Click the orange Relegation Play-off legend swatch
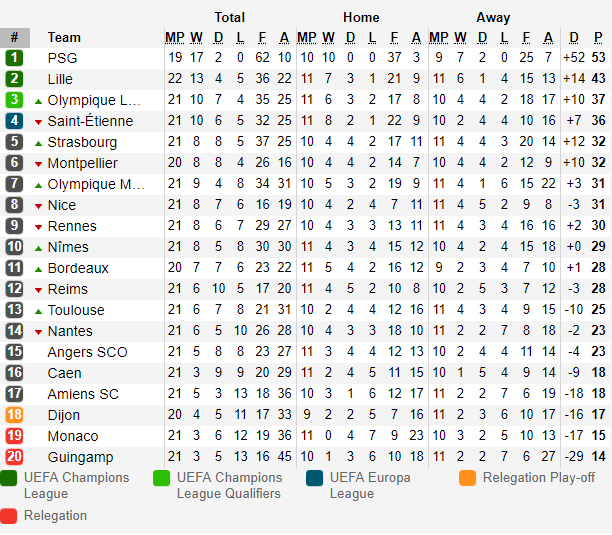 [468, 478]
